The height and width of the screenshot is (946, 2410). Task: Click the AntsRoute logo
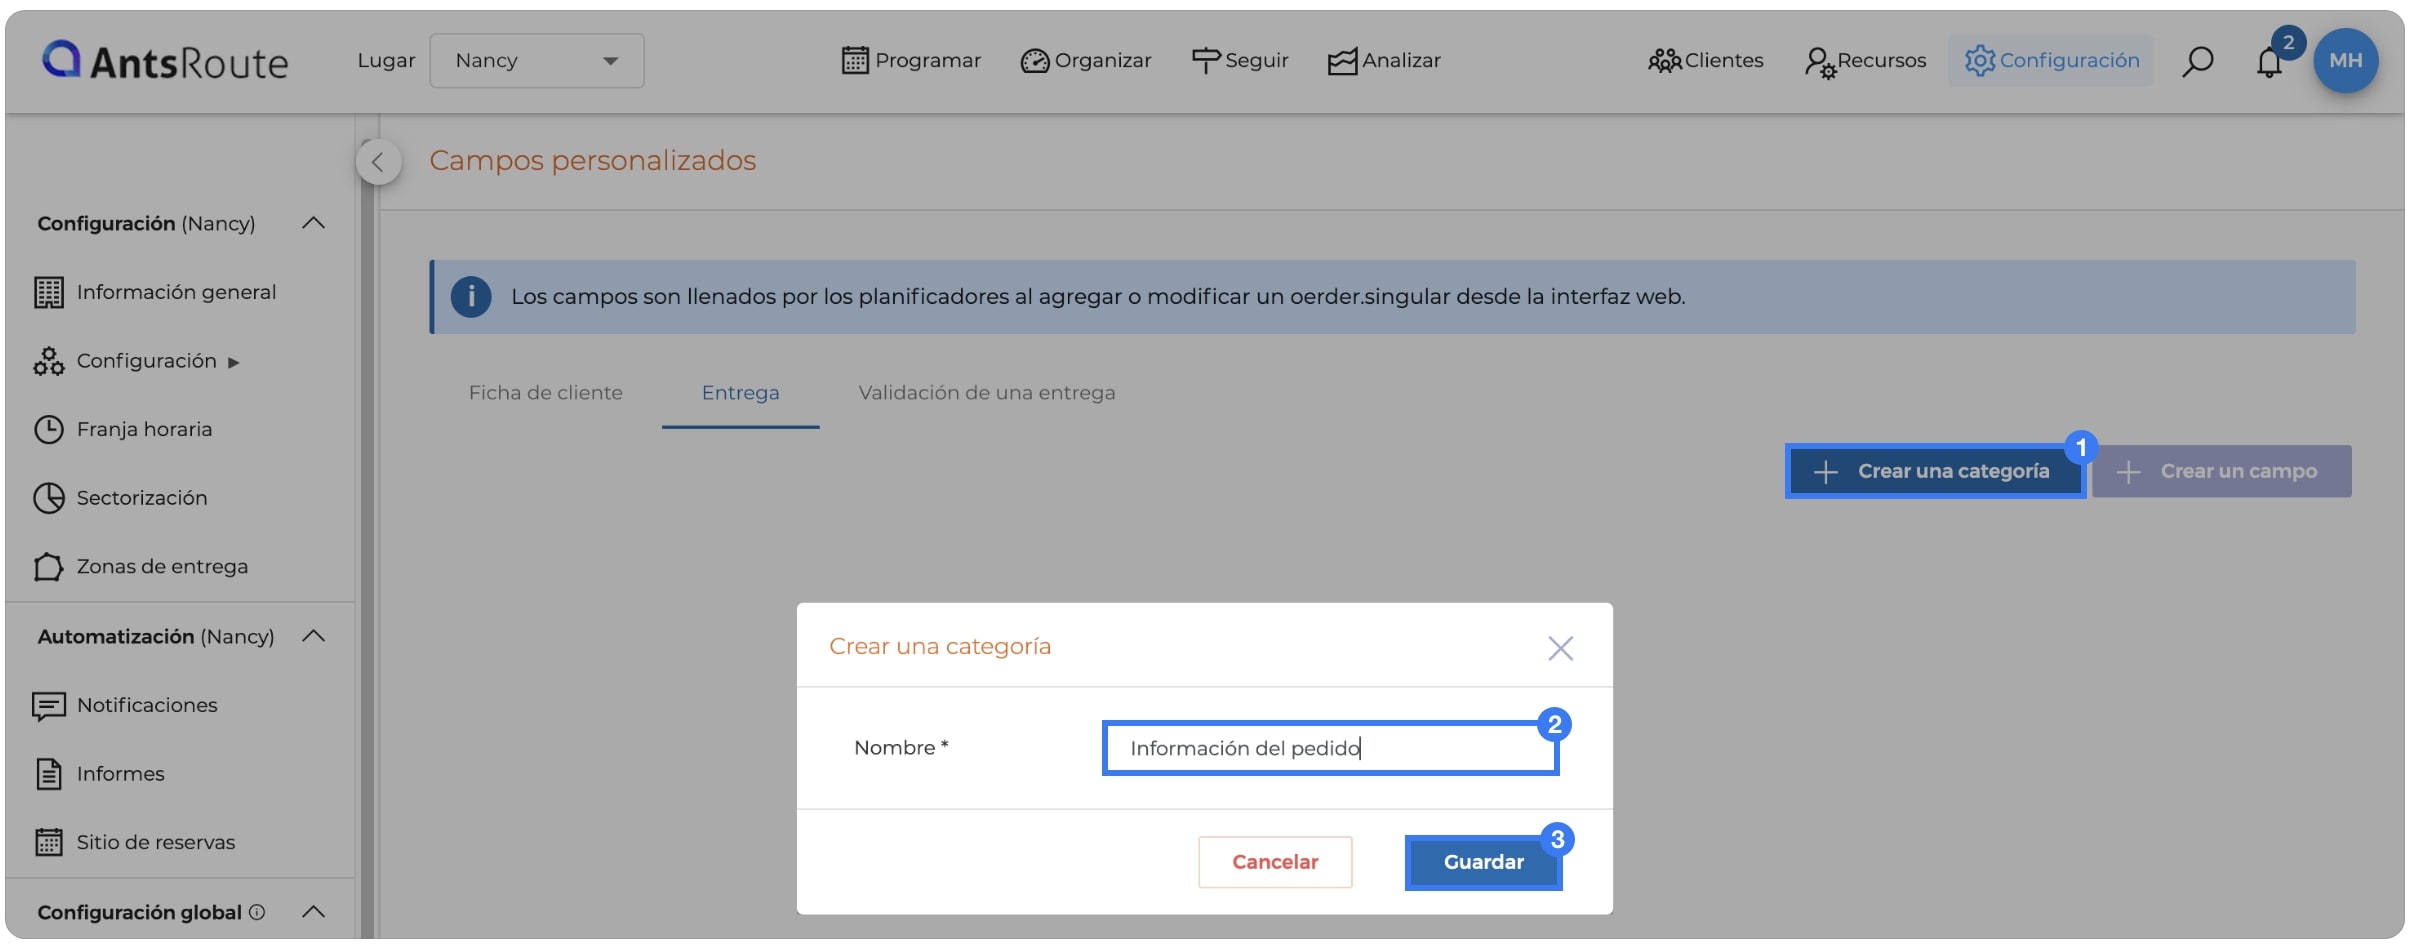(x=165, y=61)
